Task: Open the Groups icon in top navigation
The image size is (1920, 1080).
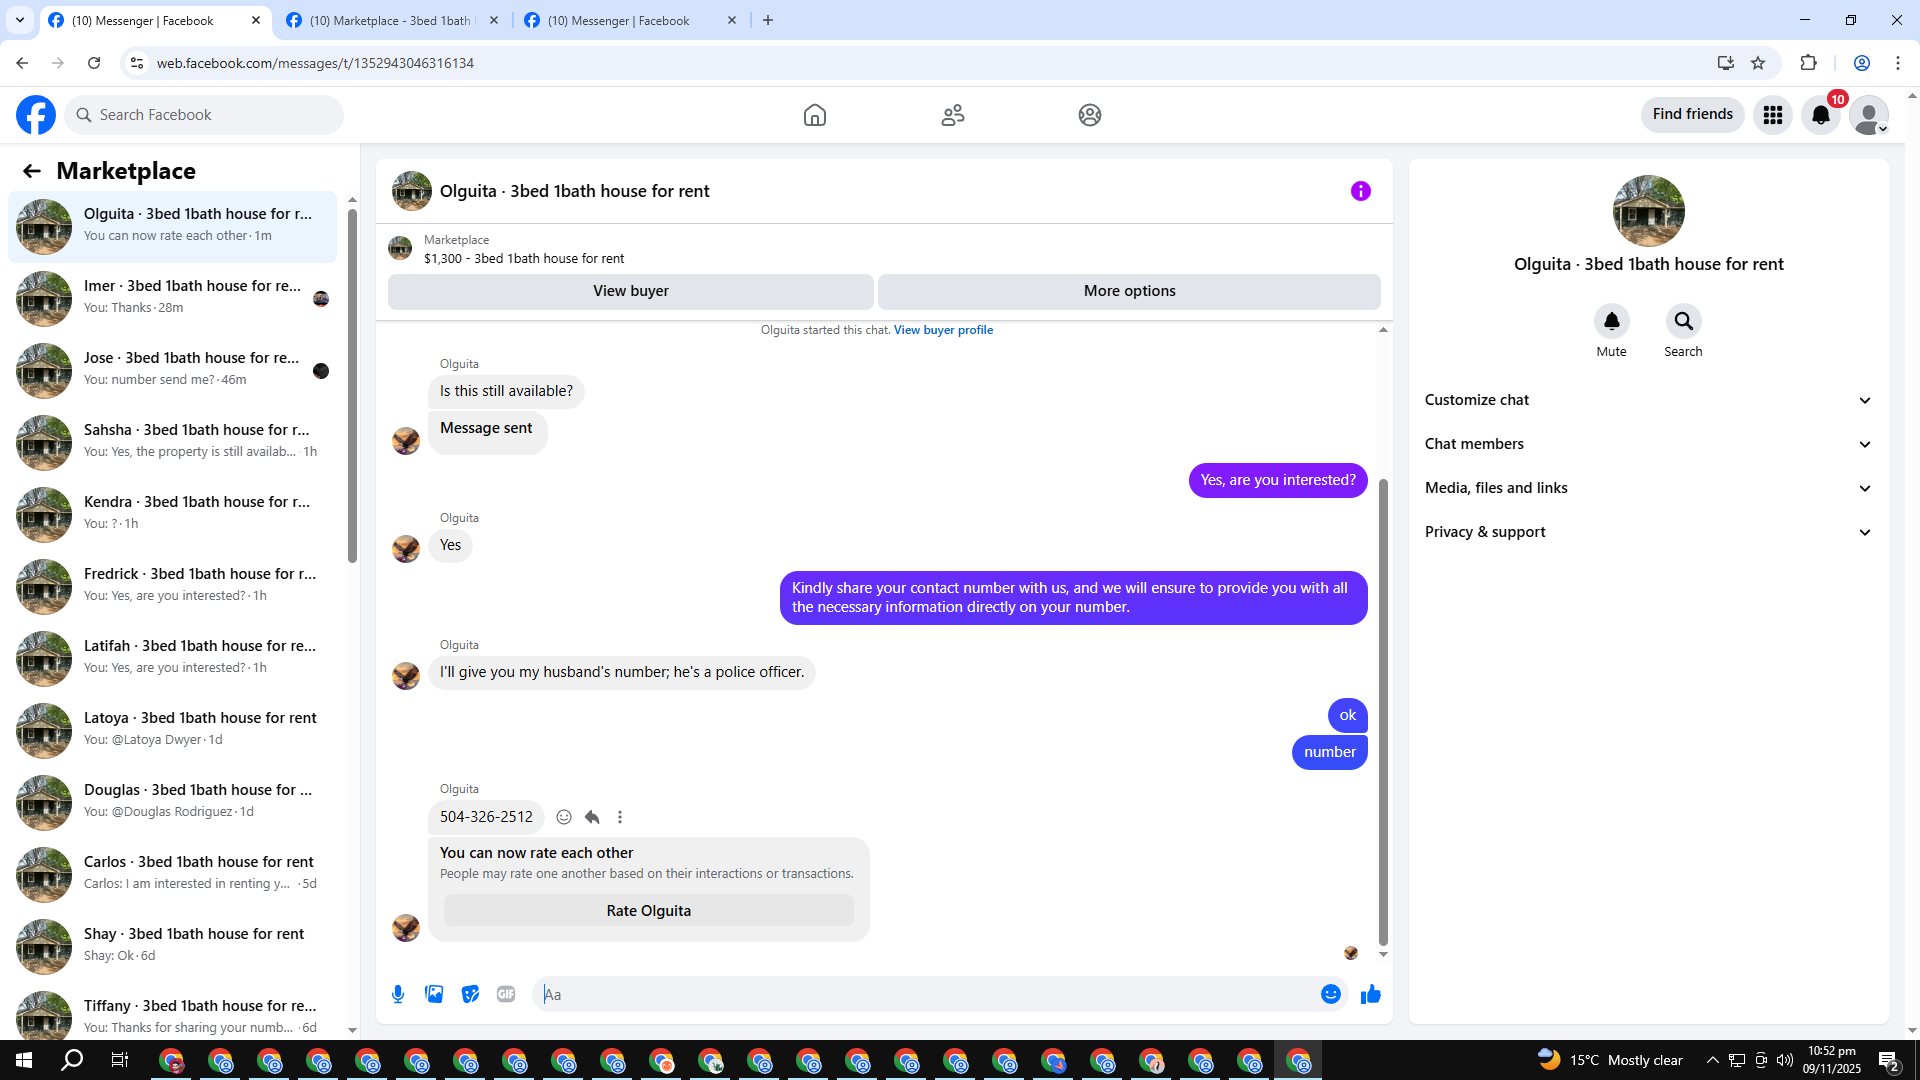Action: (1090, 115)
